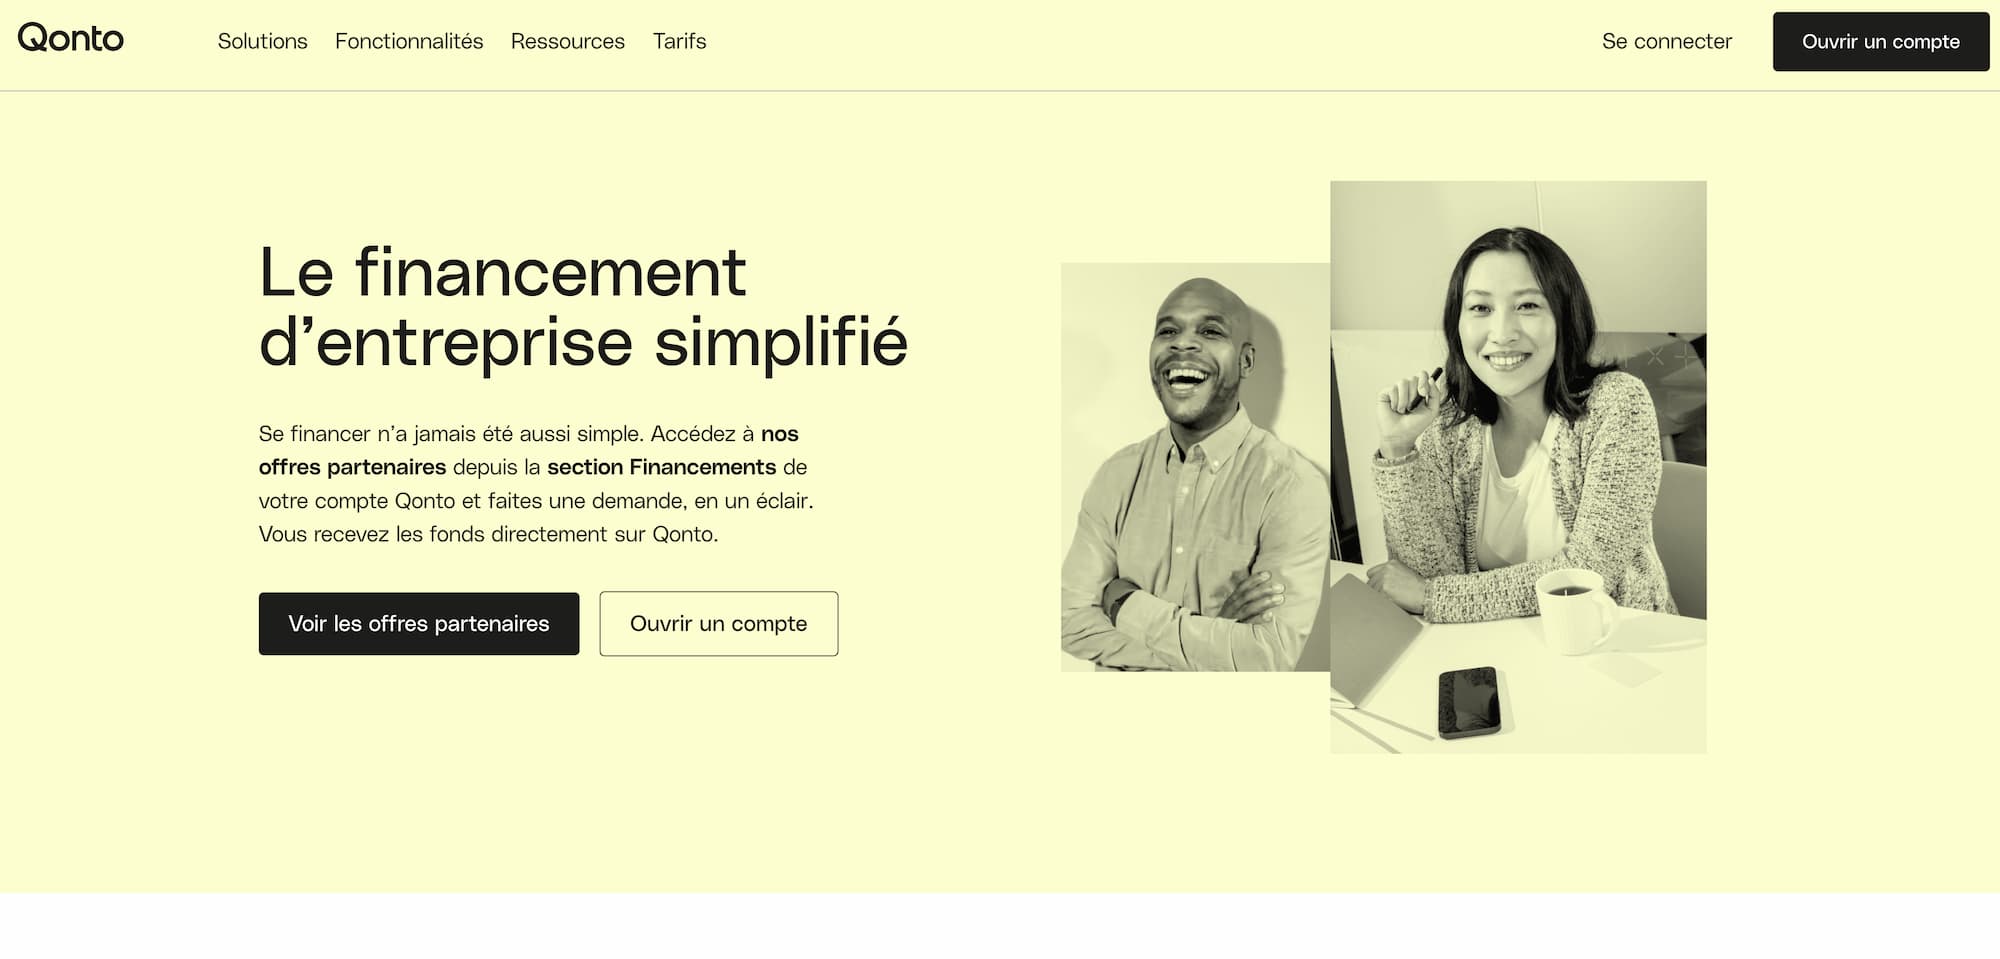This screenshot has width=2000, height=959.
Task: Click the dark Ouvrir un compte header button
Action: click(x=1880, y=41)
